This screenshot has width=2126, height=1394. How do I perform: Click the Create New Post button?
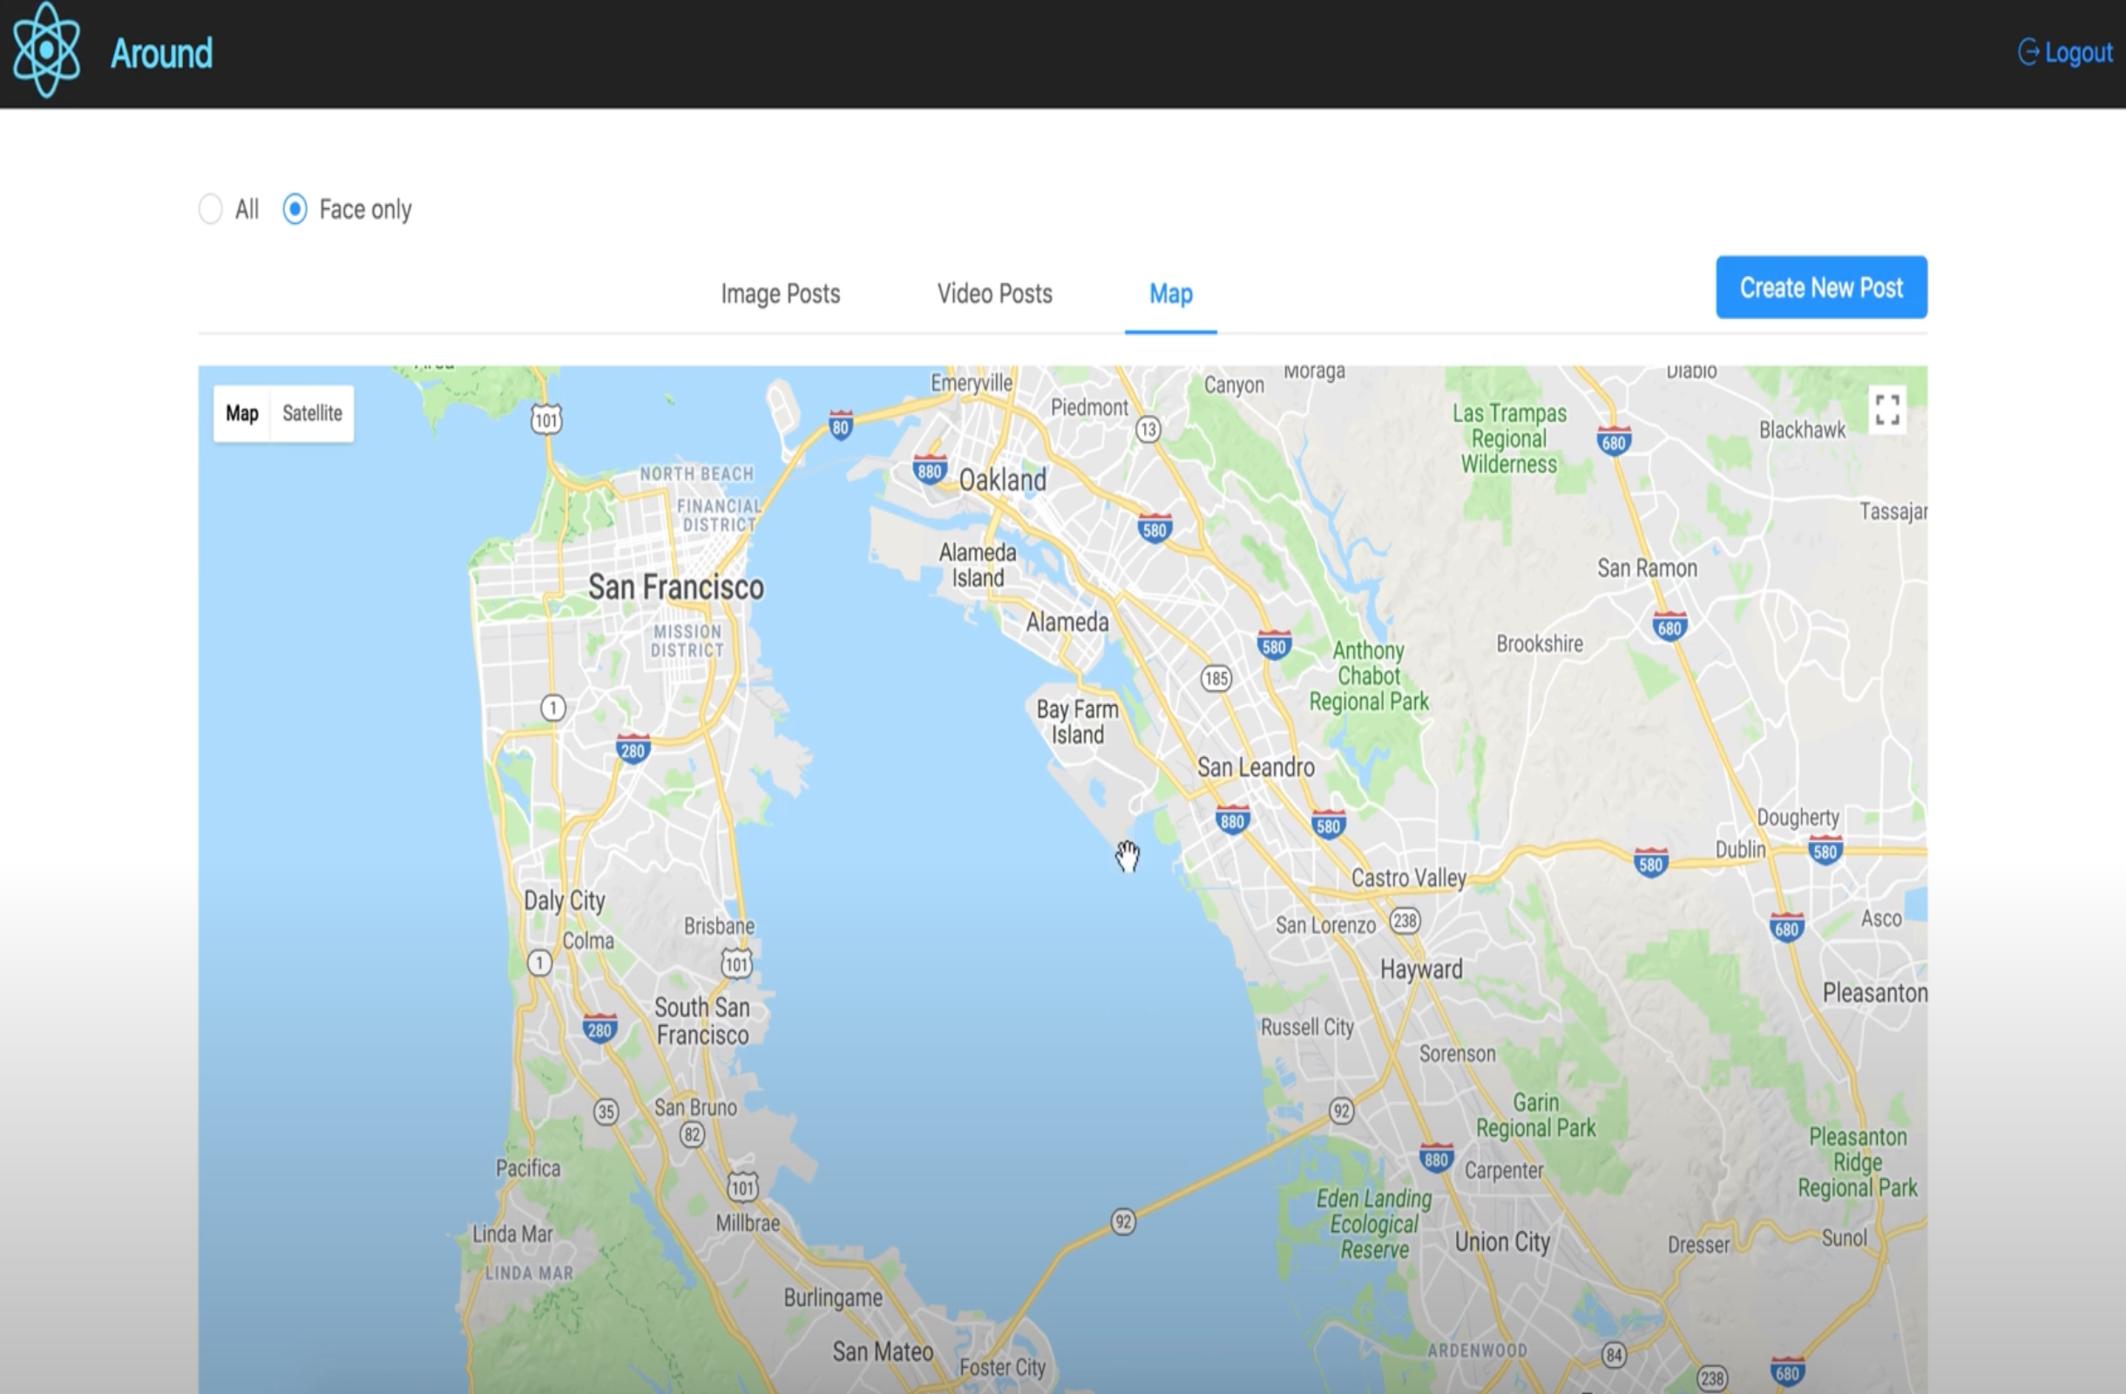(1821, 288)
